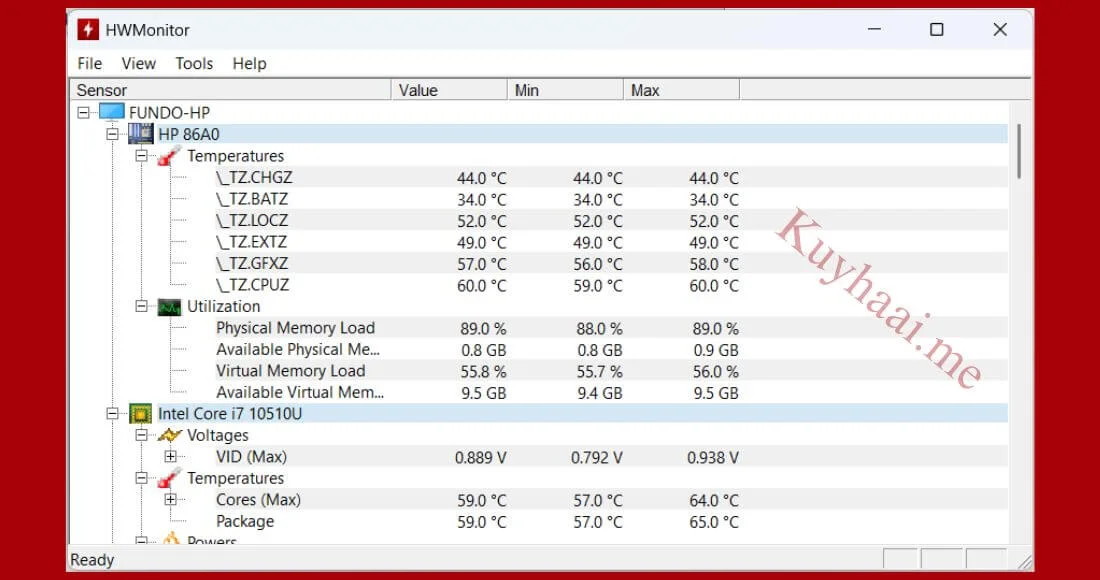Expand the Cores (Max) entry

coord(170,500)
